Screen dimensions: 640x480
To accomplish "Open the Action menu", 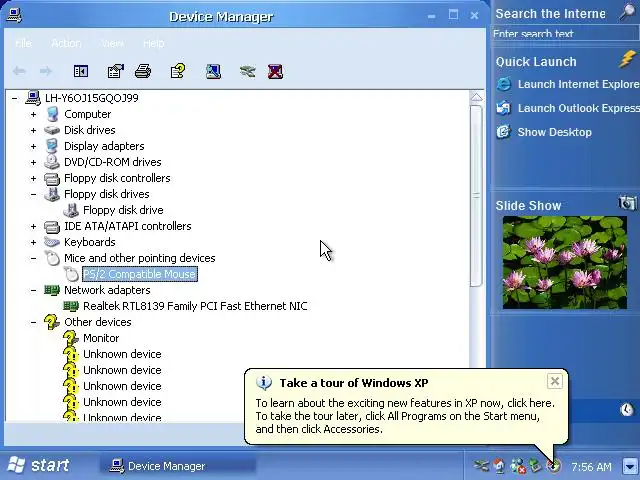I will tap(66, 43).
